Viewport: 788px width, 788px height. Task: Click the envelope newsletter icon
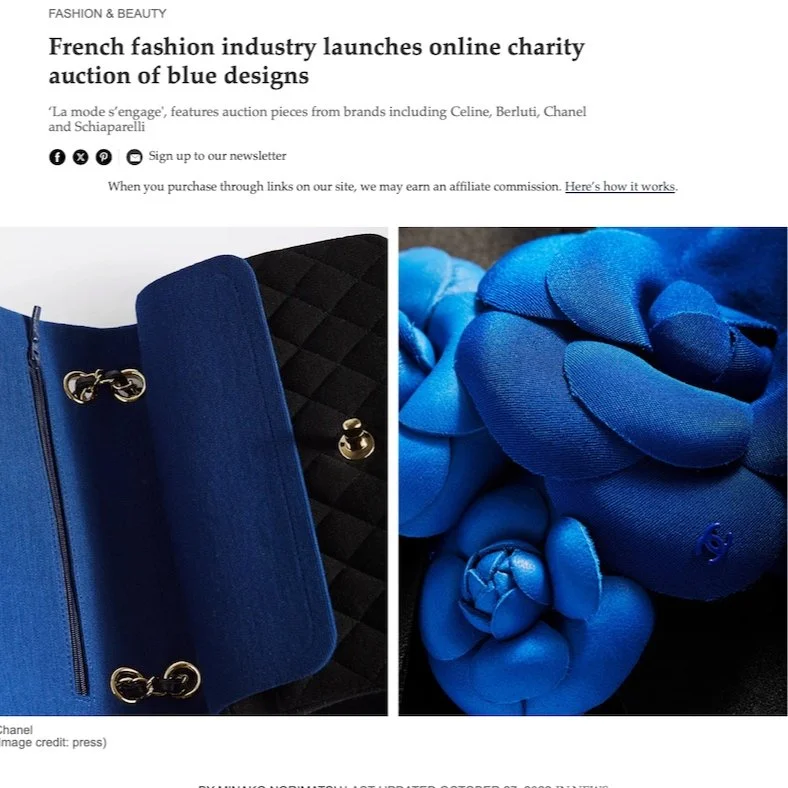pyautogui.click(x=134, y=157)
